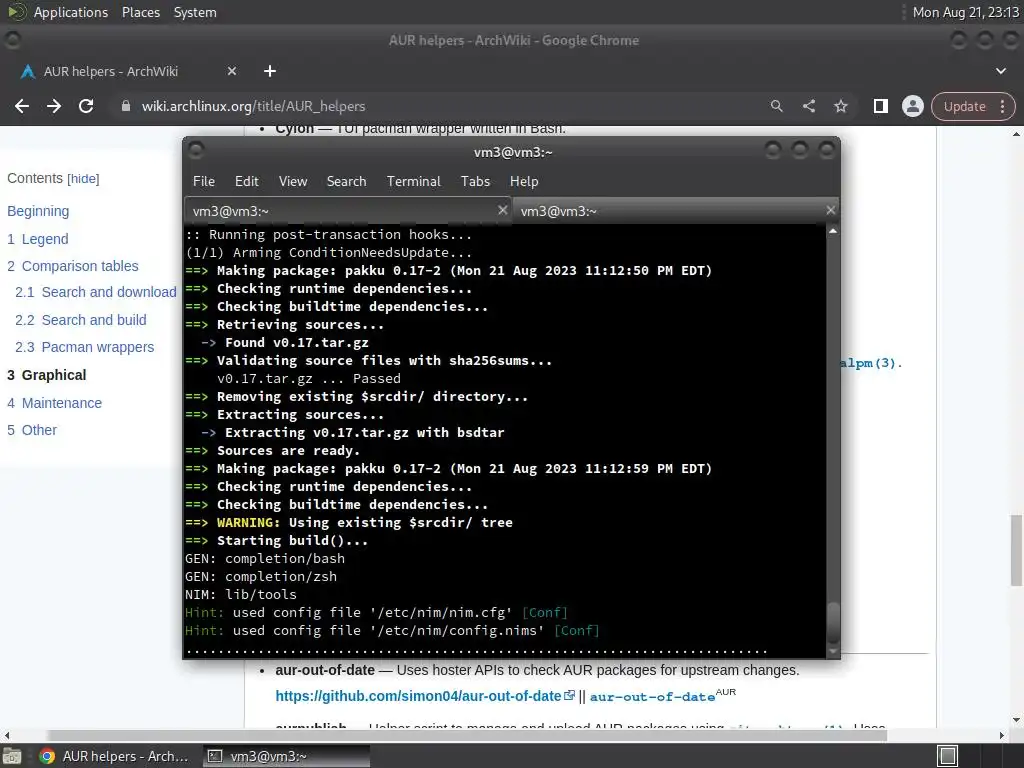The width and height of the screenshot is (1024, 768).
Task: Open terminal Search menu
Action: 346,182
